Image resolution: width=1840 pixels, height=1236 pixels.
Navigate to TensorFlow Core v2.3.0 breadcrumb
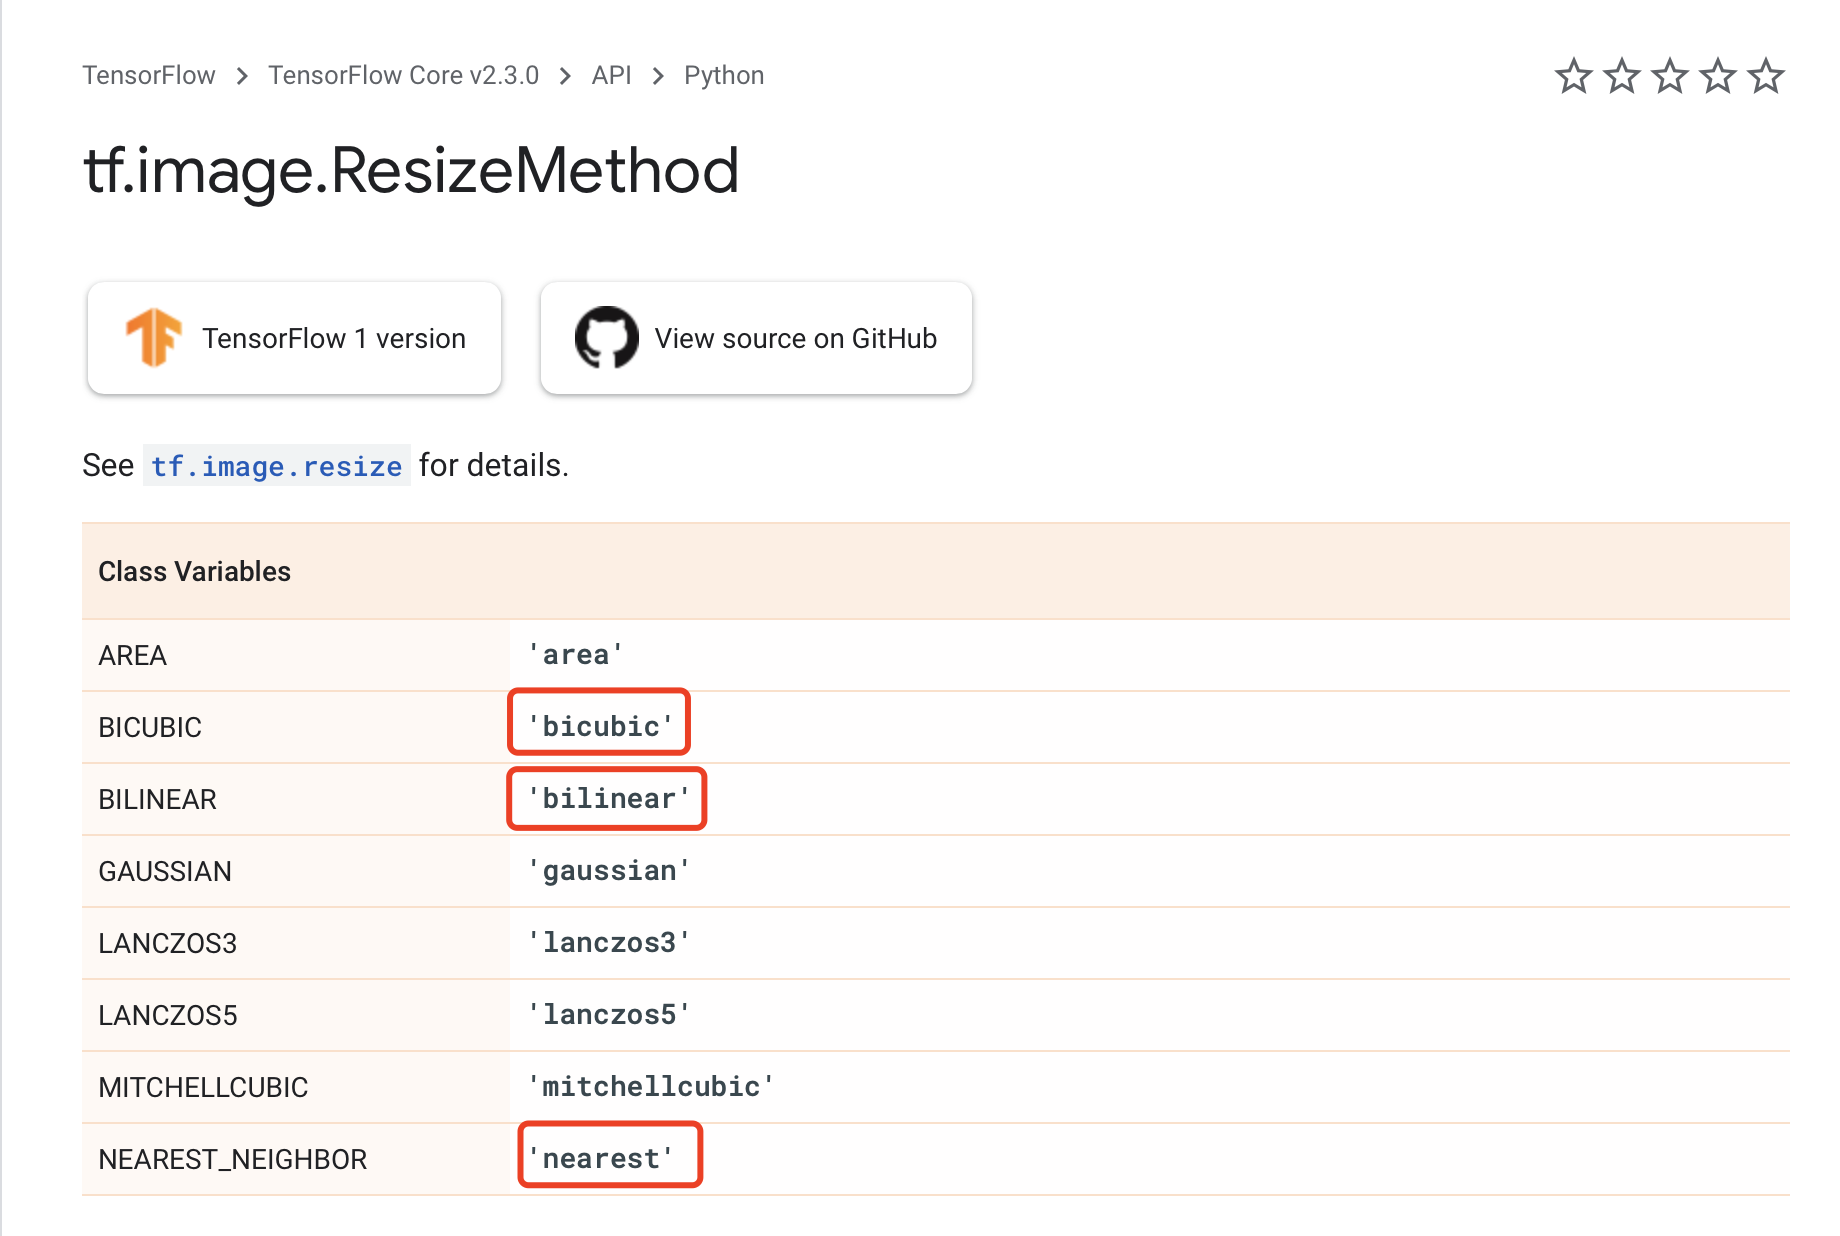(403, 75)
